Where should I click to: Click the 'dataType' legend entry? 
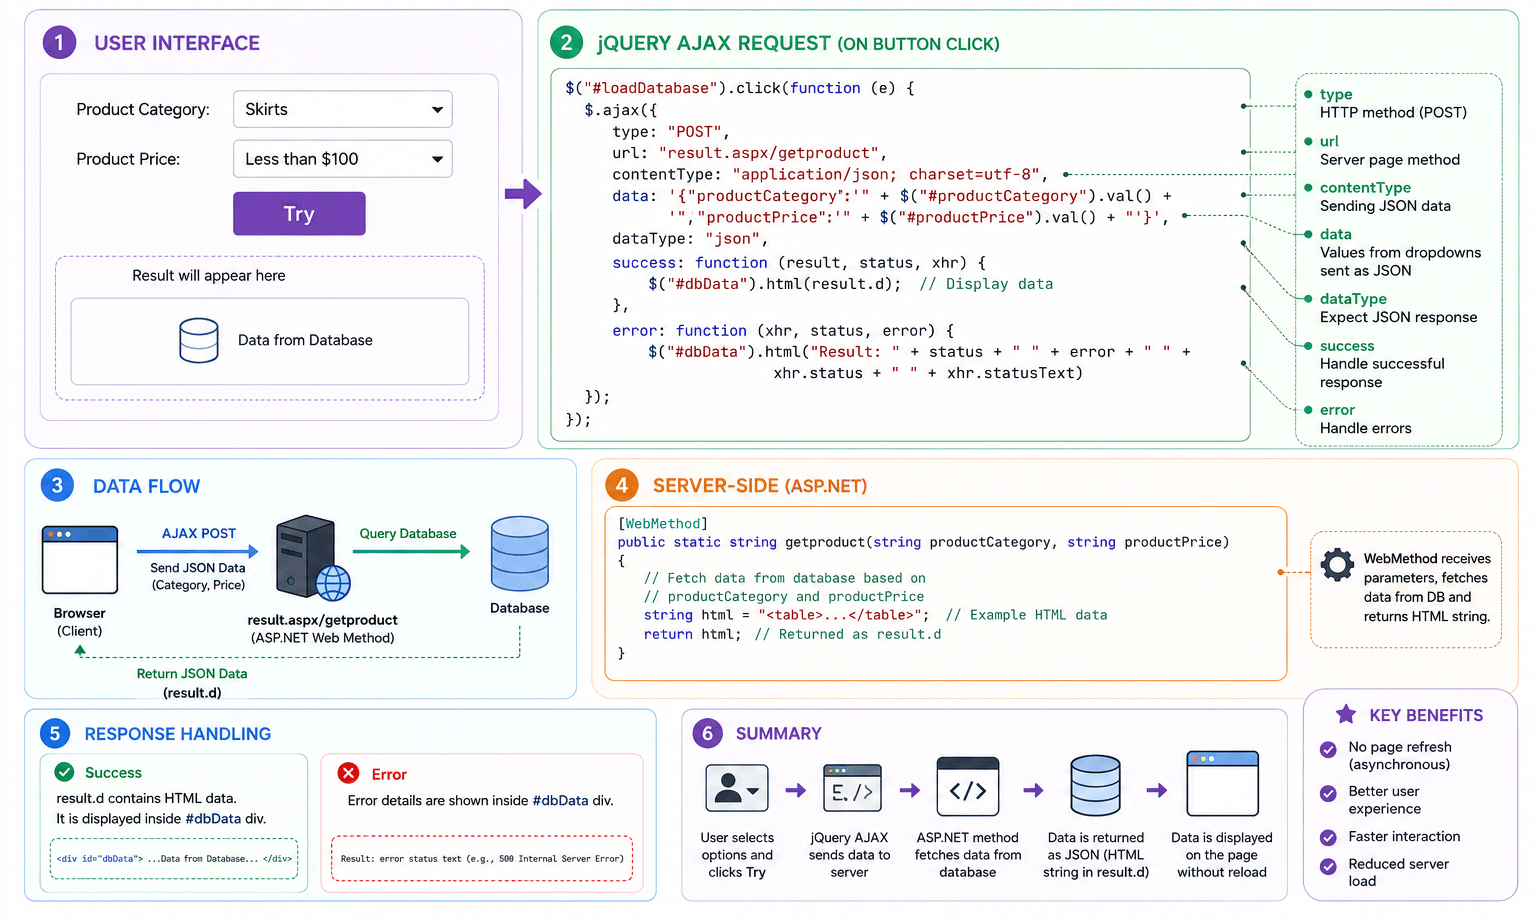pyautogui.click(x=1397, y=308)
